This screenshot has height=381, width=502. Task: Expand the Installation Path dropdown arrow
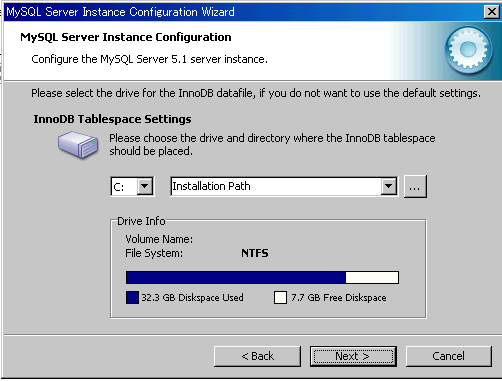389,186
